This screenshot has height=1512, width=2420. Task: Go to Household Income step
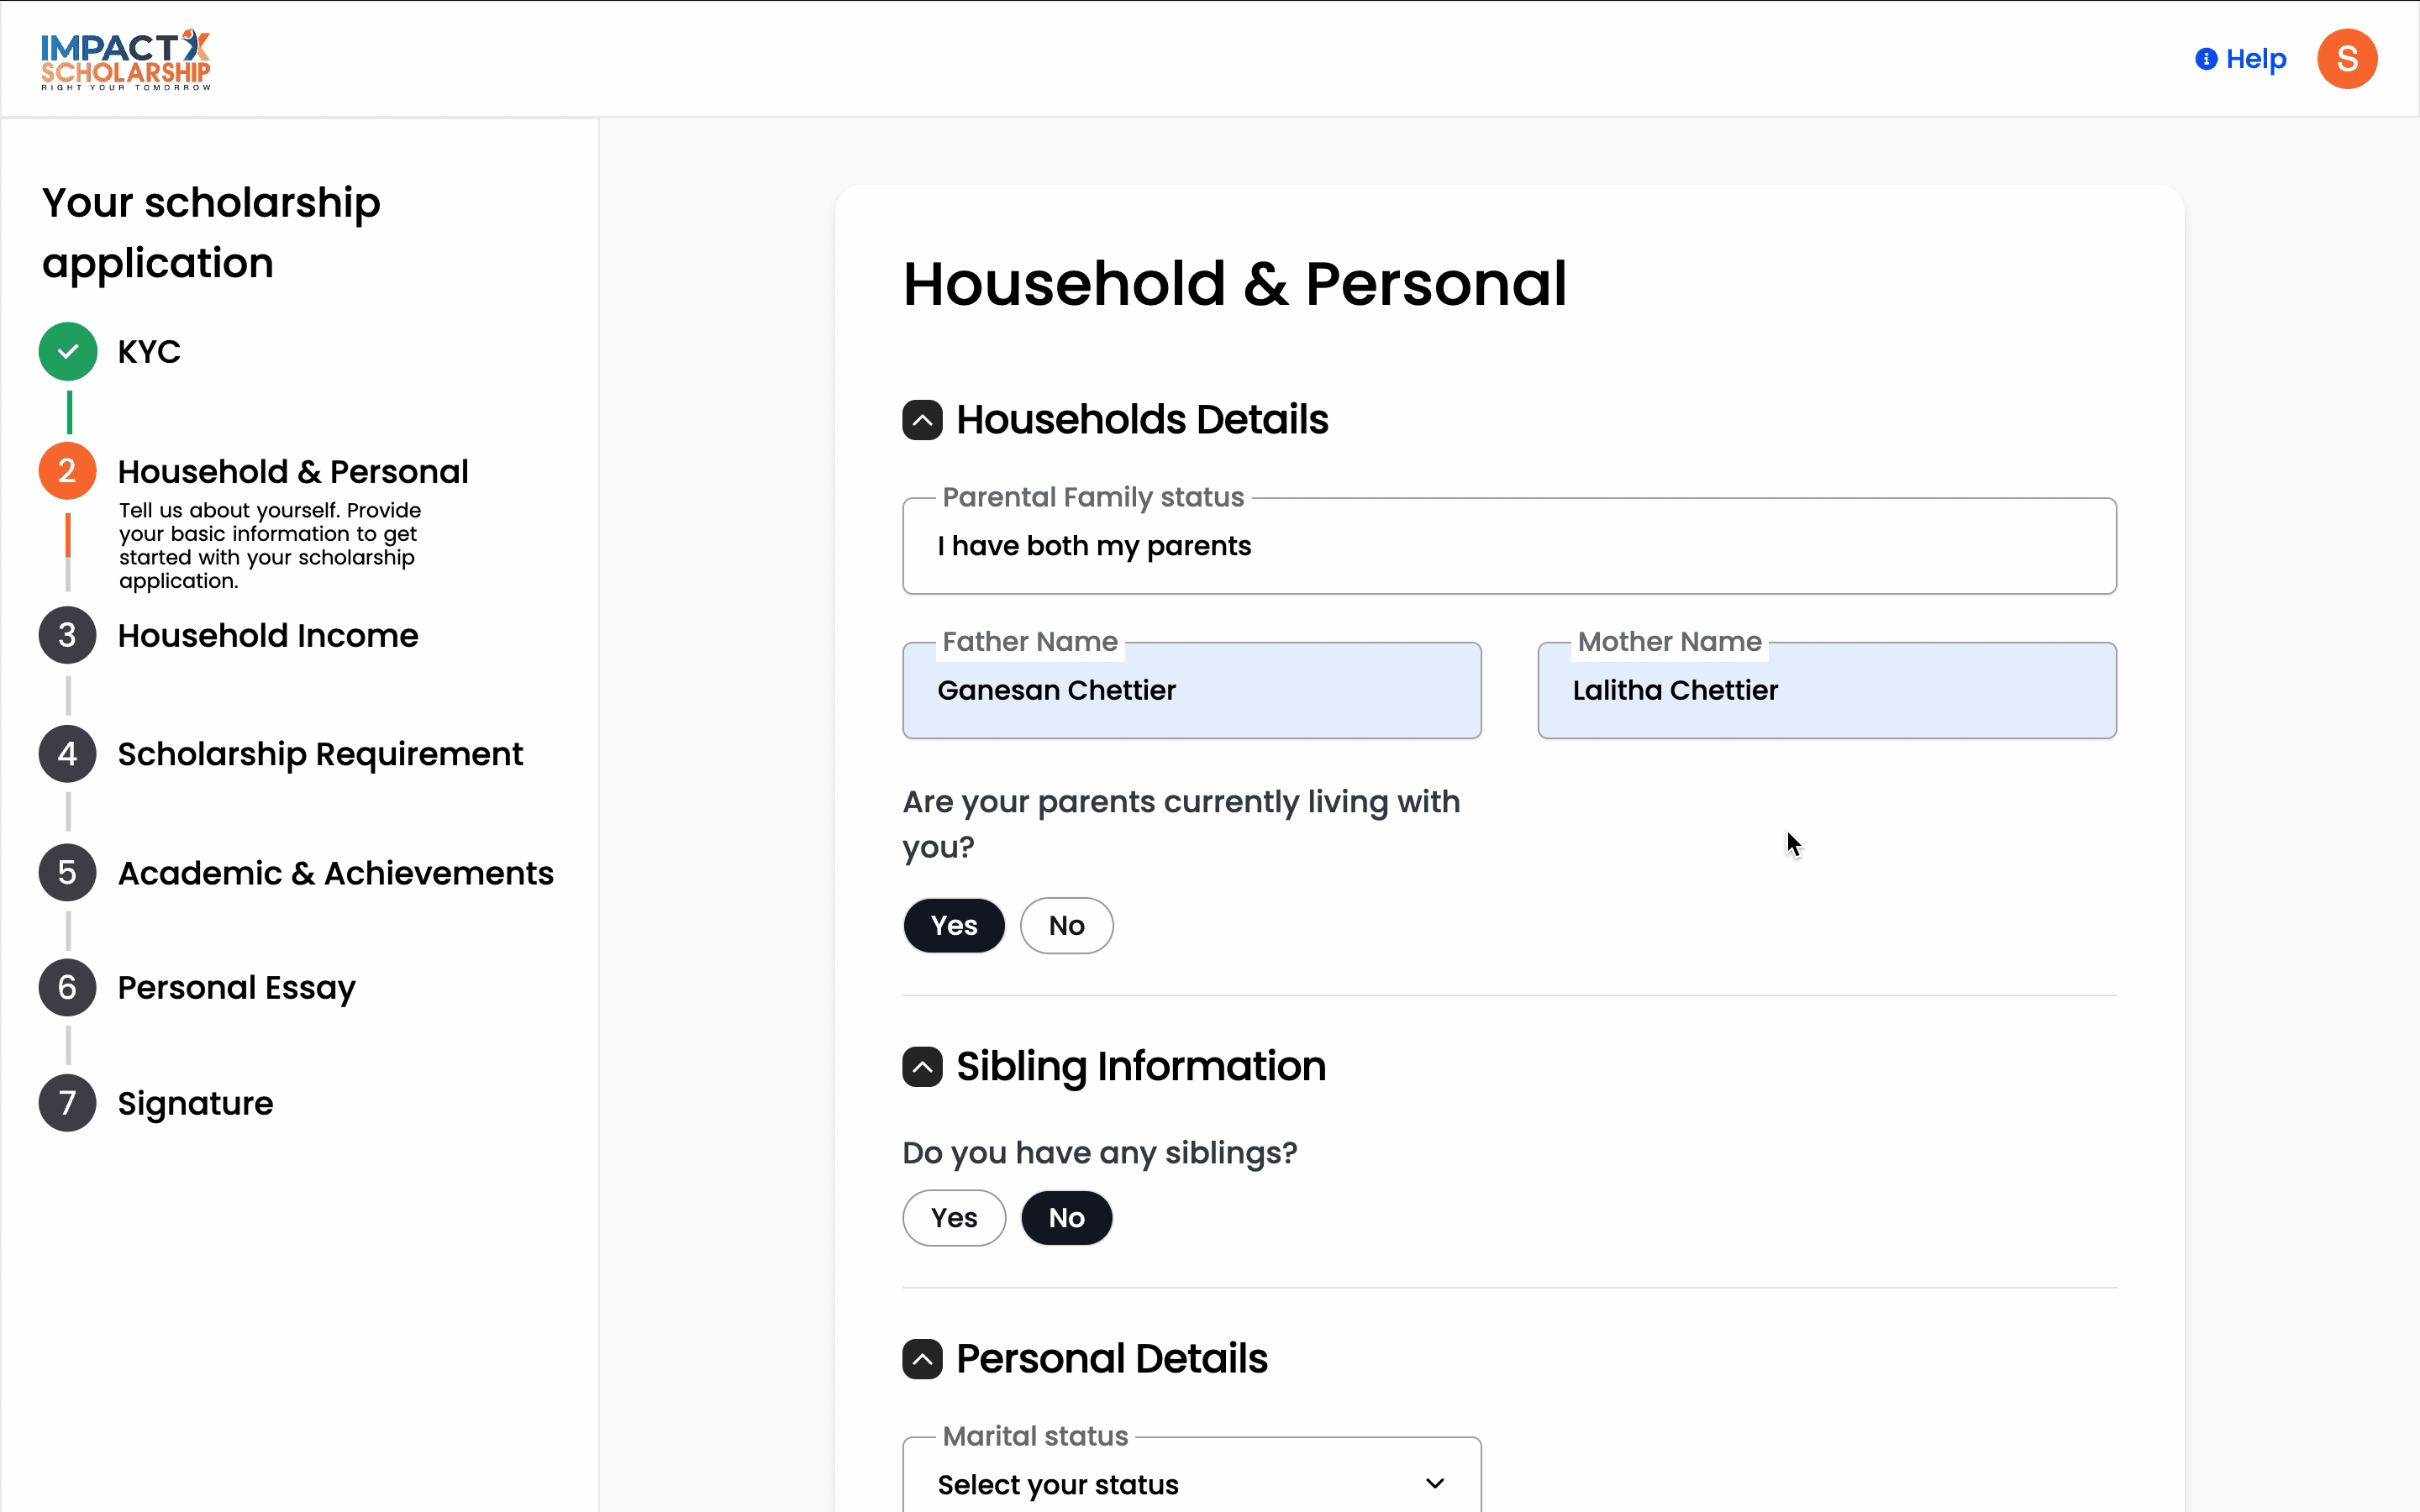click(268, 636)
